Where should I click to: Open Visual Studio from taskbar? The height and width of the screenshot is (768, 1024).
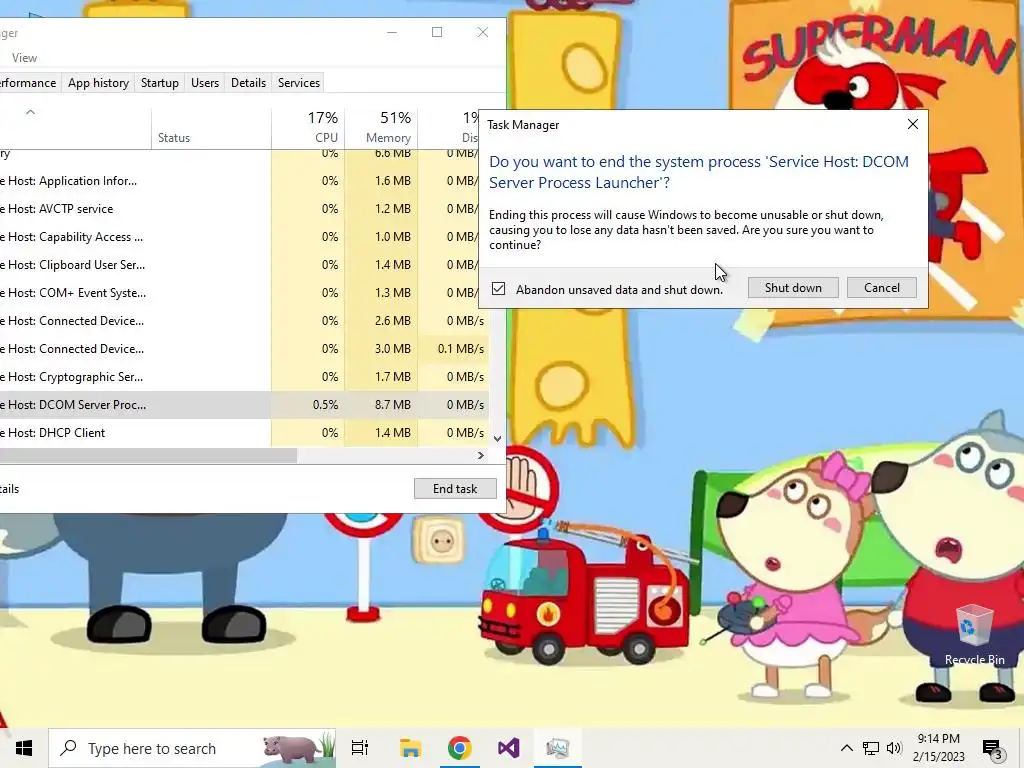point(509,748)
